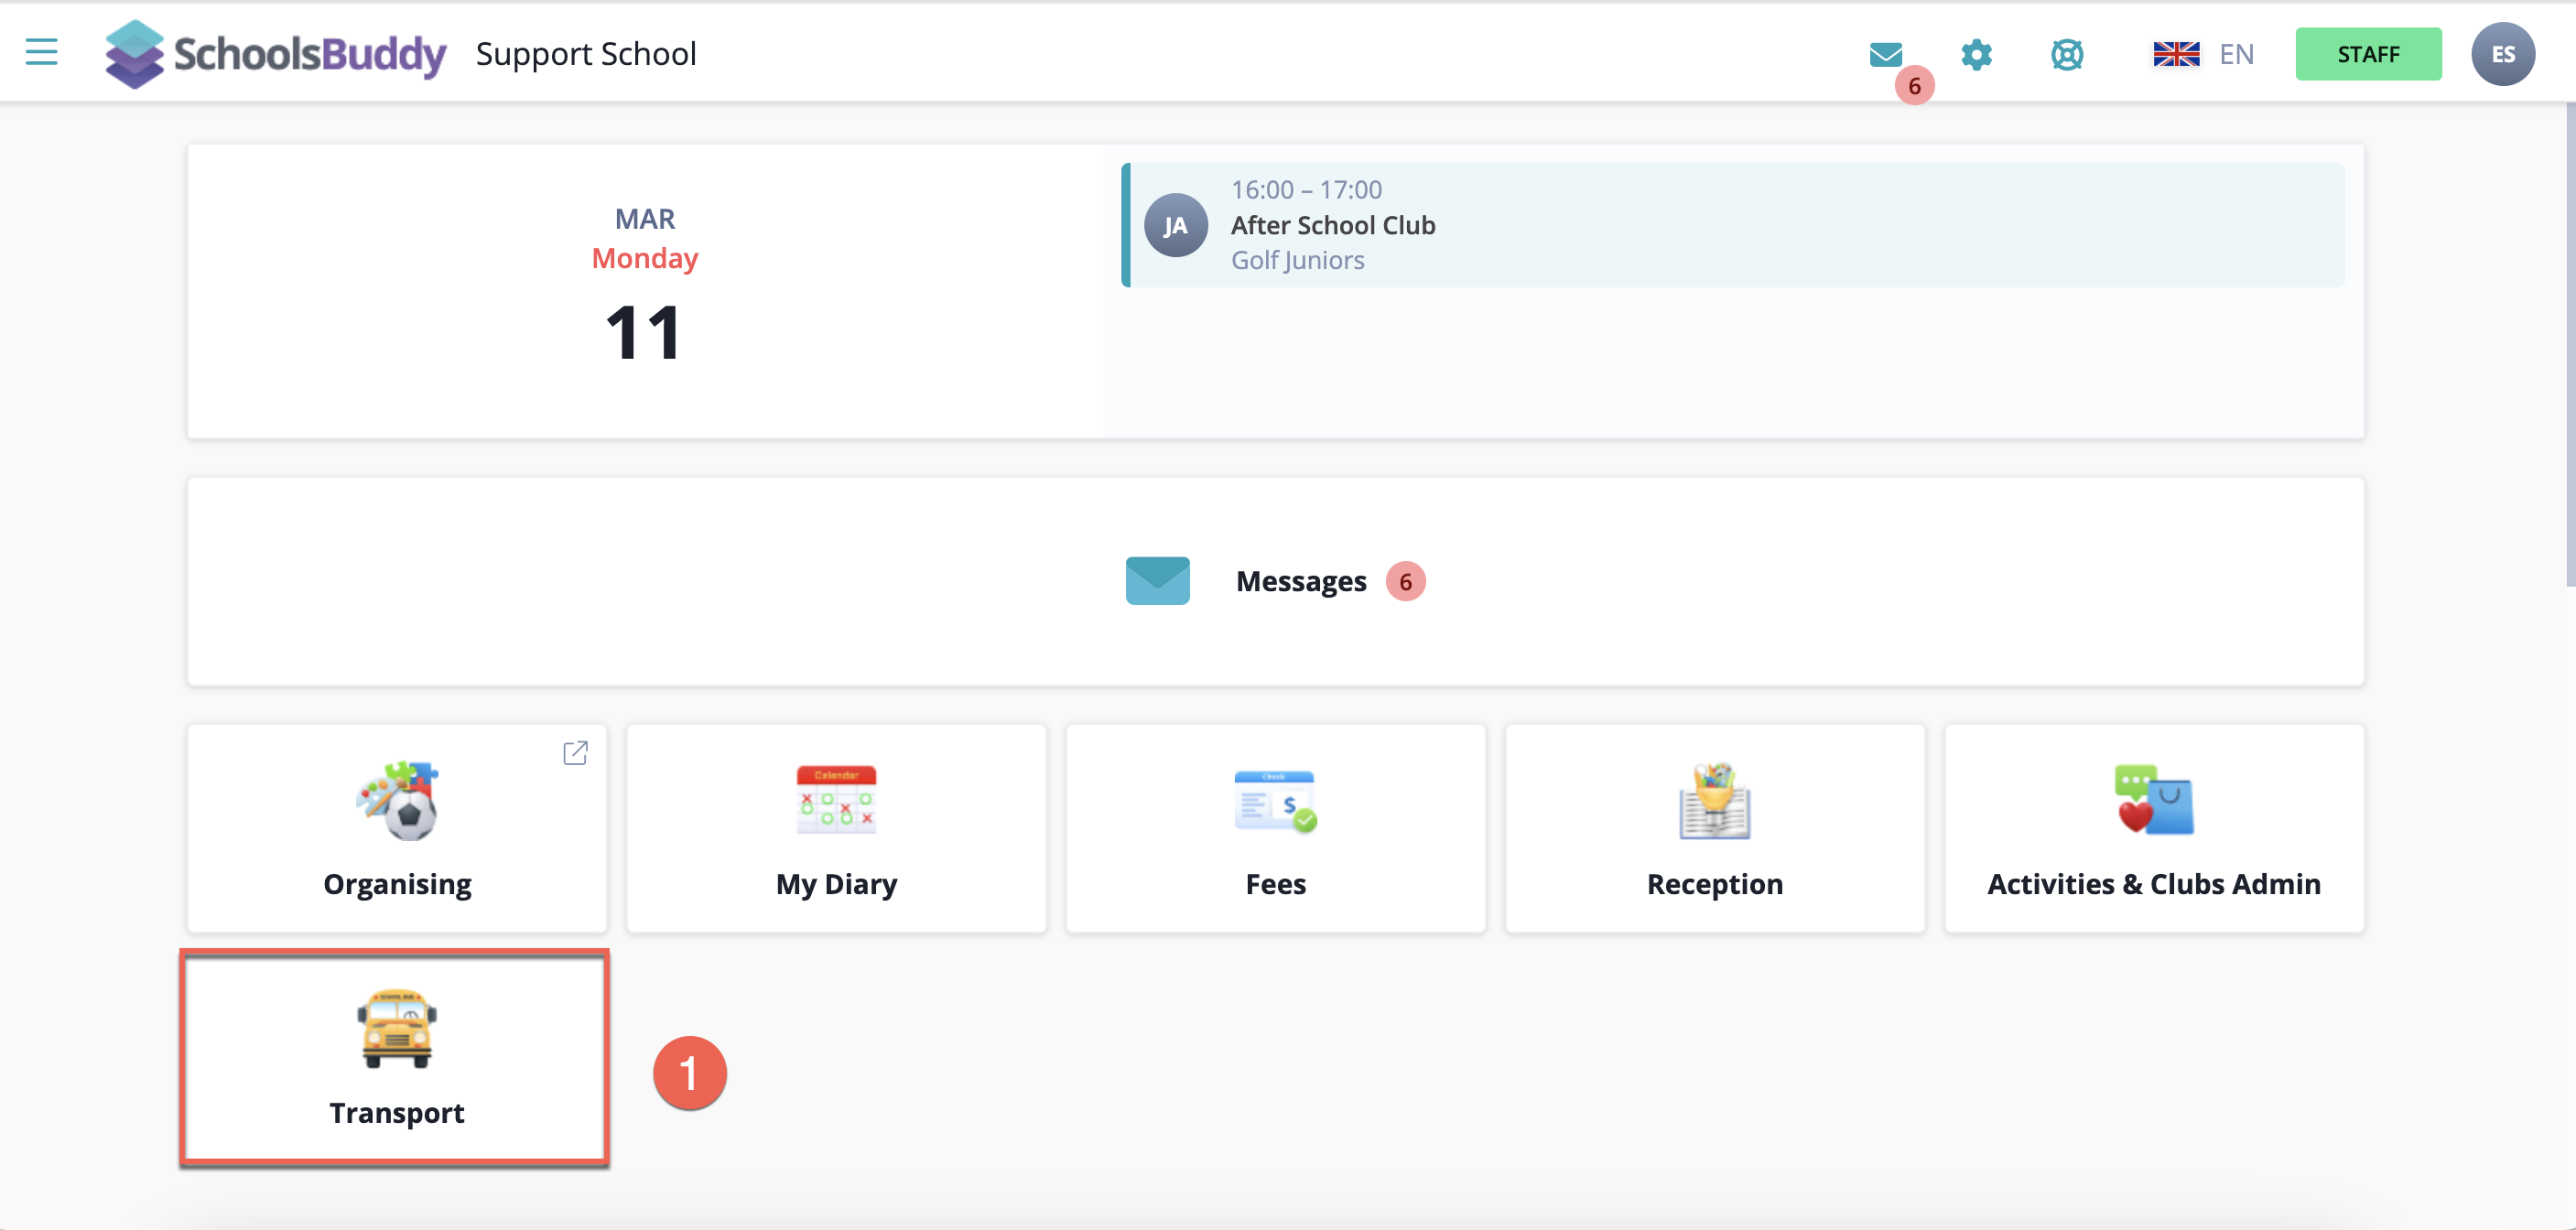Image resolution: width=2576 pixels, height=1230 pixels.
Task: Click the Fees cheque icon
Action: (1275, 801)
